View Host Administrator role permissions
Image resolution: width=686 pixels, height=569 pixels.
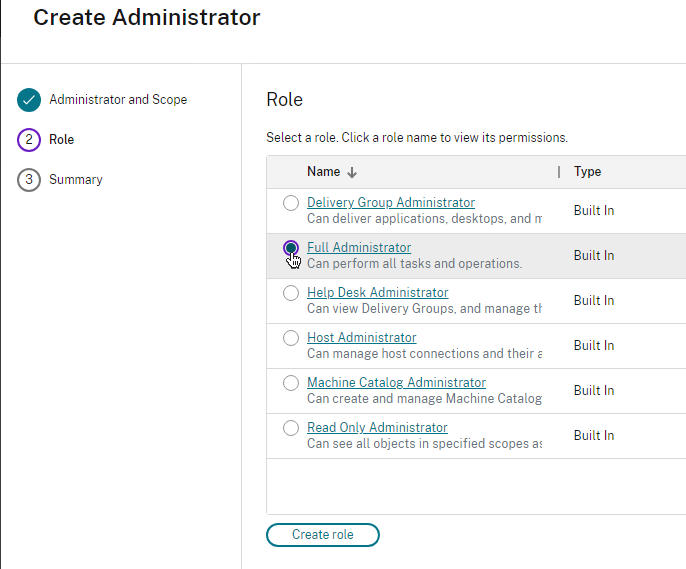[x=361, y=338]
